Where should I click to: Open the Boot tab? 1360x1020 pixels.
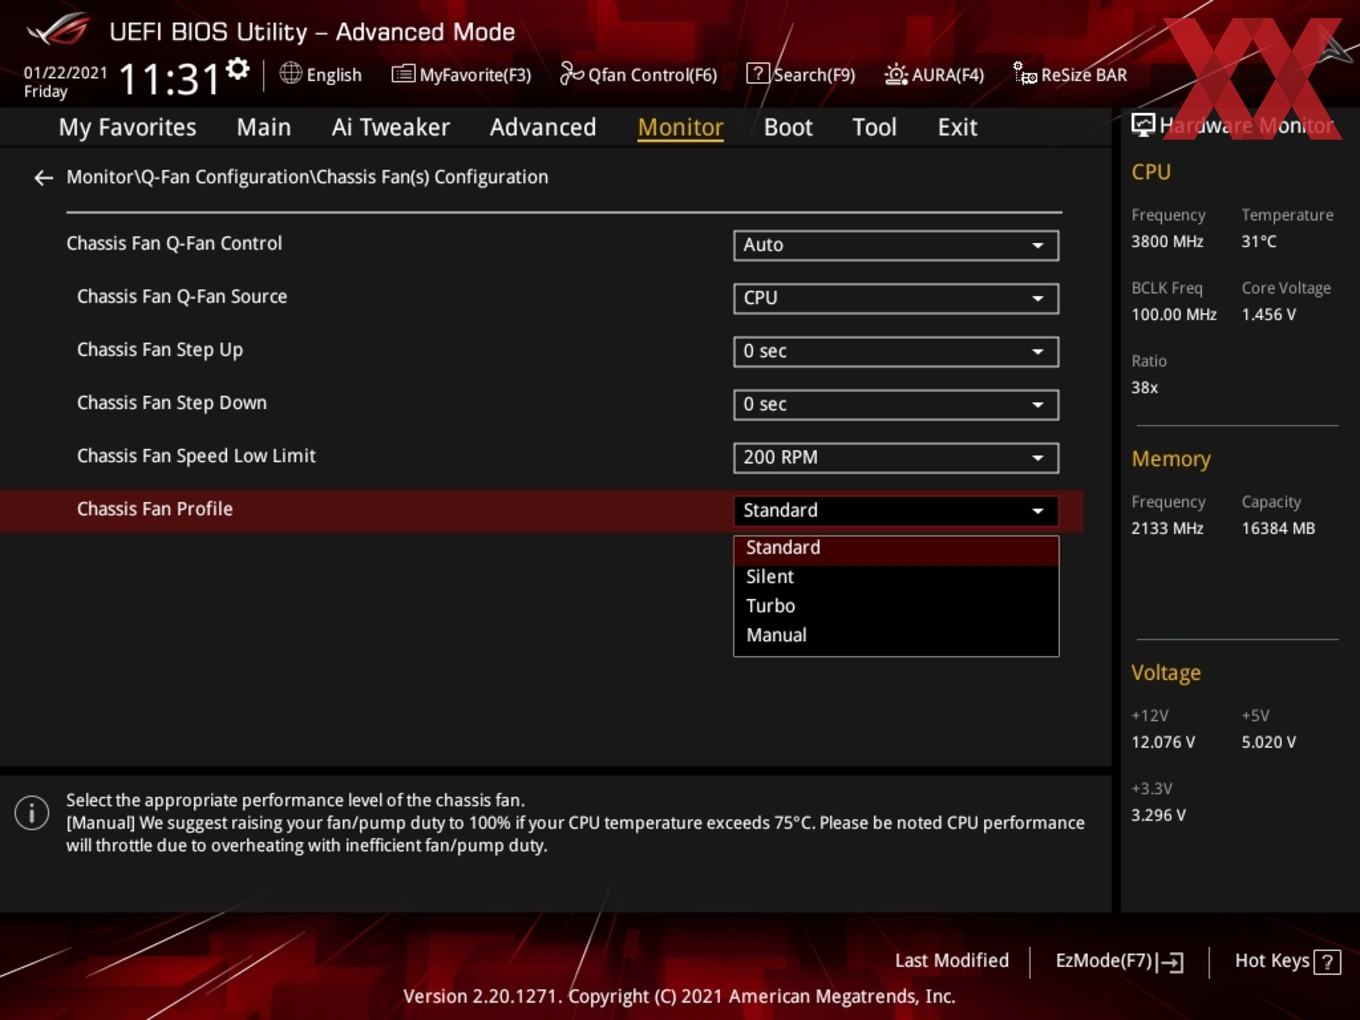tap(788, 127)
